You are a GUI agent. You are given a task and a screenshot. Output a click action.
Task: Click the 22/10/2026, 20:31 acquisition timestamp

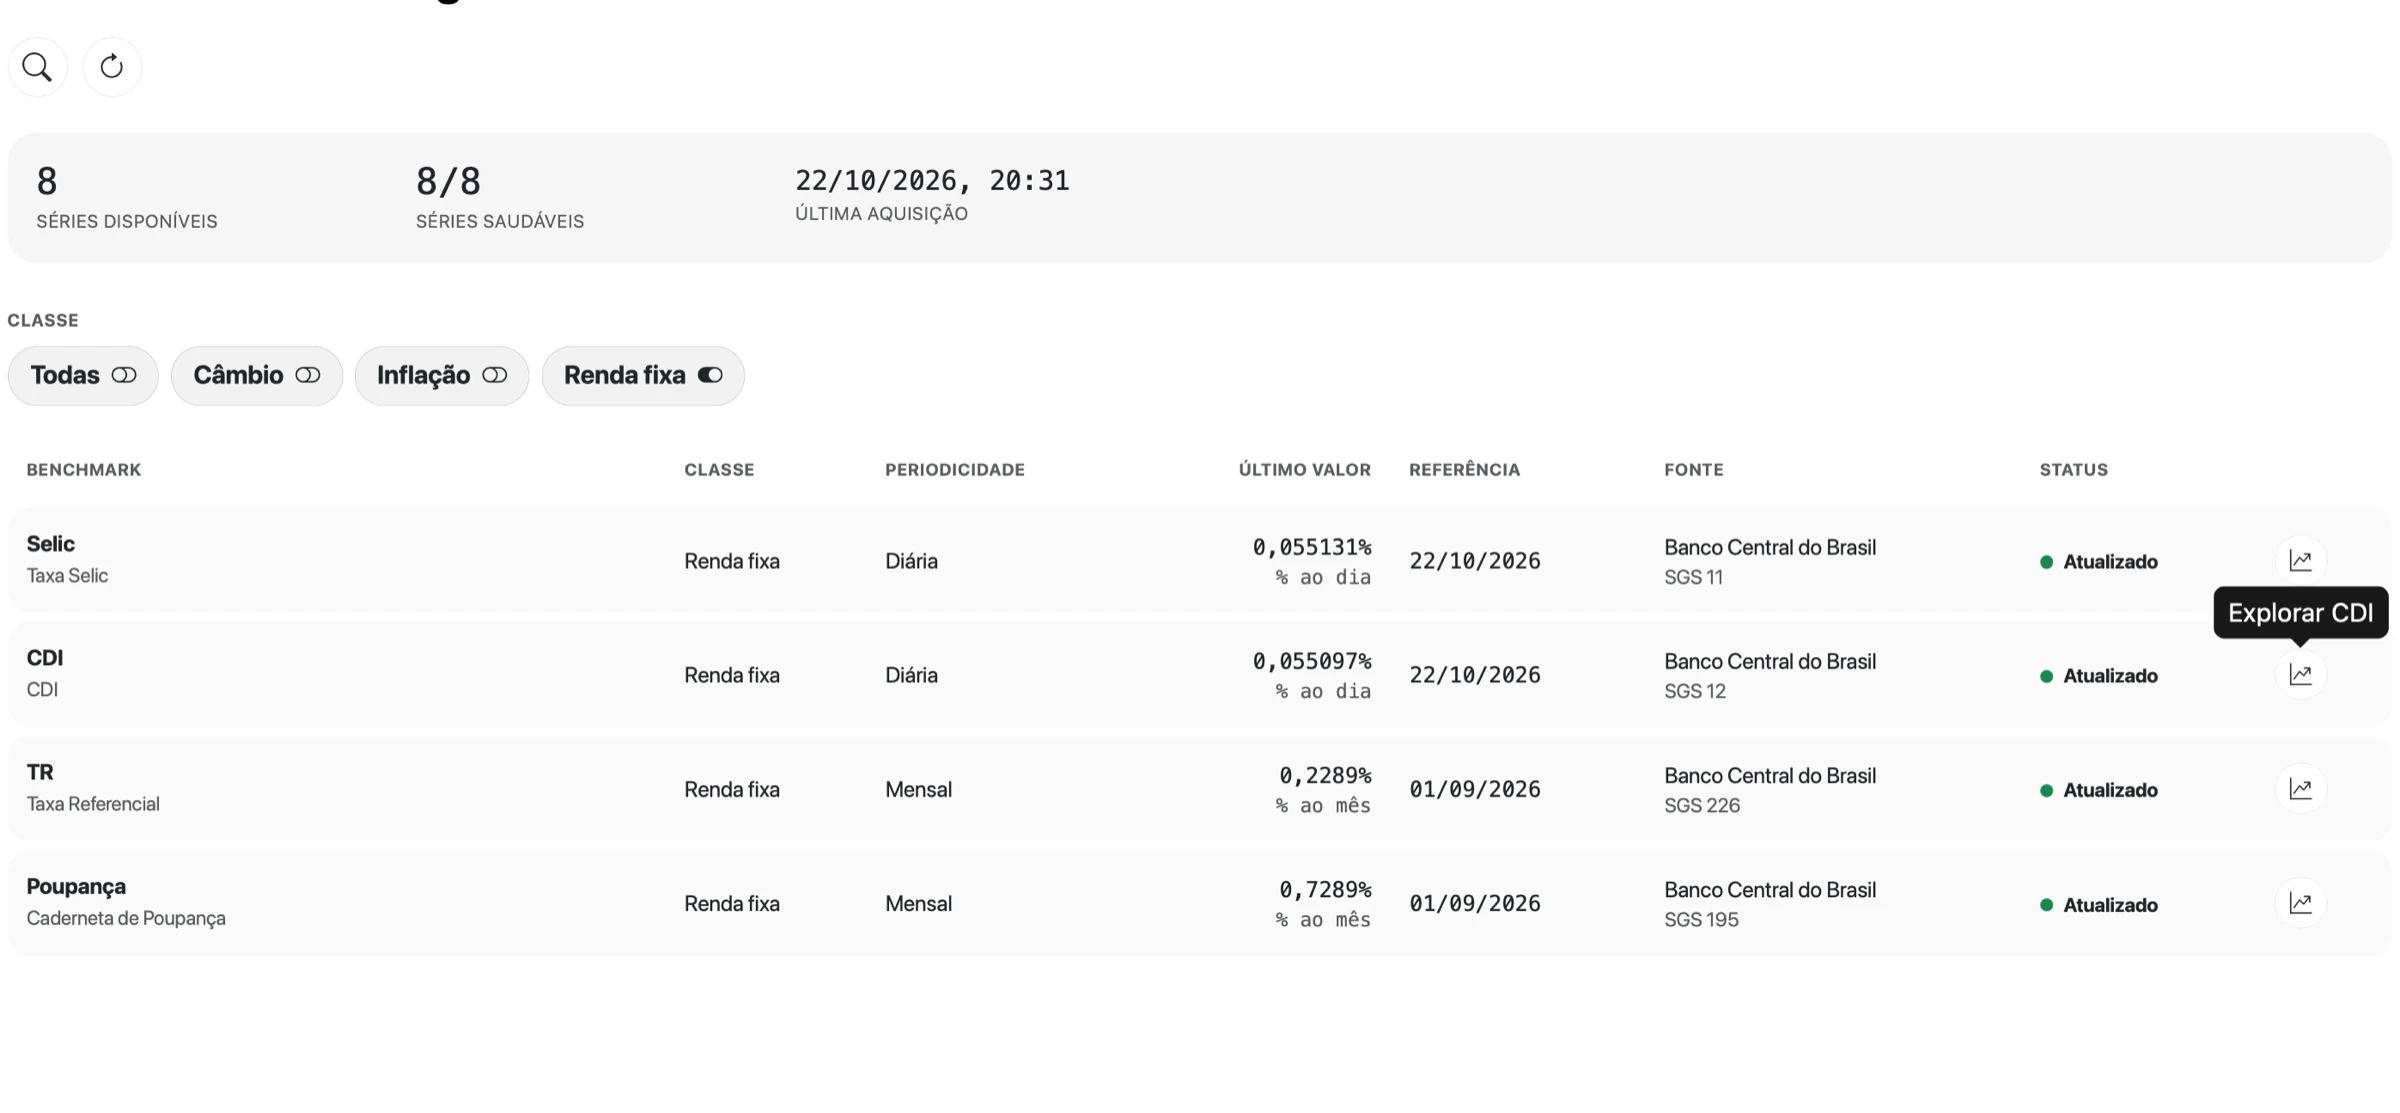(x=932, y=181)
